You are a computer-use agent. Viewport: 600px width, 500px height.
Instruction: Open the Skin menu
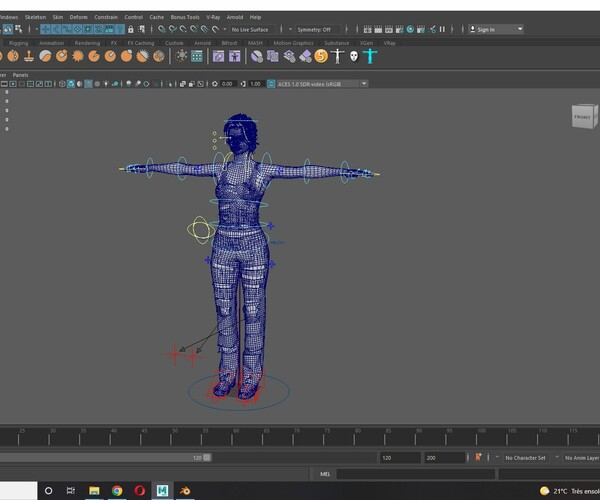58,17
